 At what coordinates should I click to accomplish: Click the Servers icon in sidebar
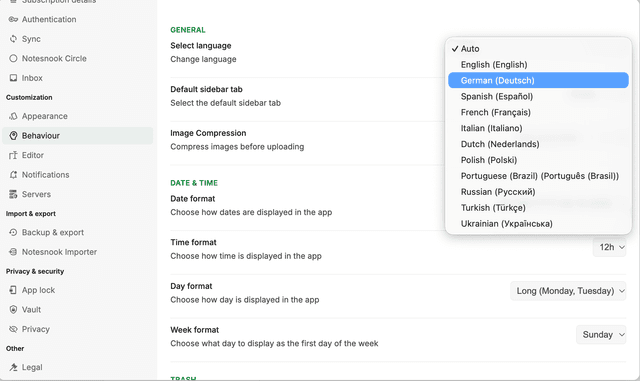pos(13,194)
